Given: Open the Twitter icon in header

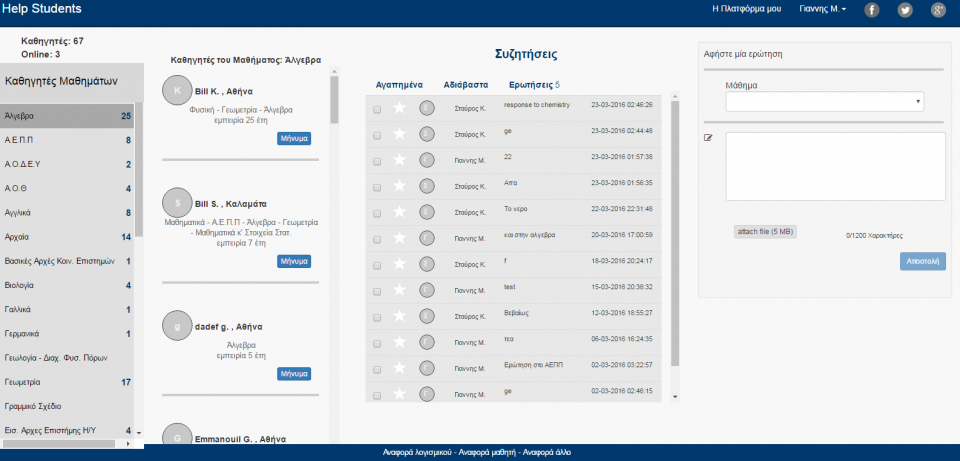Looking at the screenshot, I should 905,10.
